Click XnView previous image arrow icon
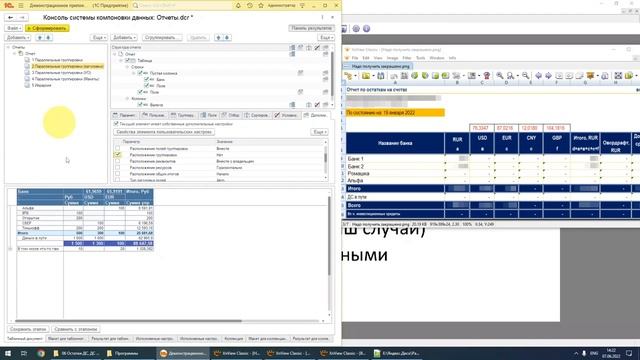This screenshot has height=360, width=640. tap(538, 76)
